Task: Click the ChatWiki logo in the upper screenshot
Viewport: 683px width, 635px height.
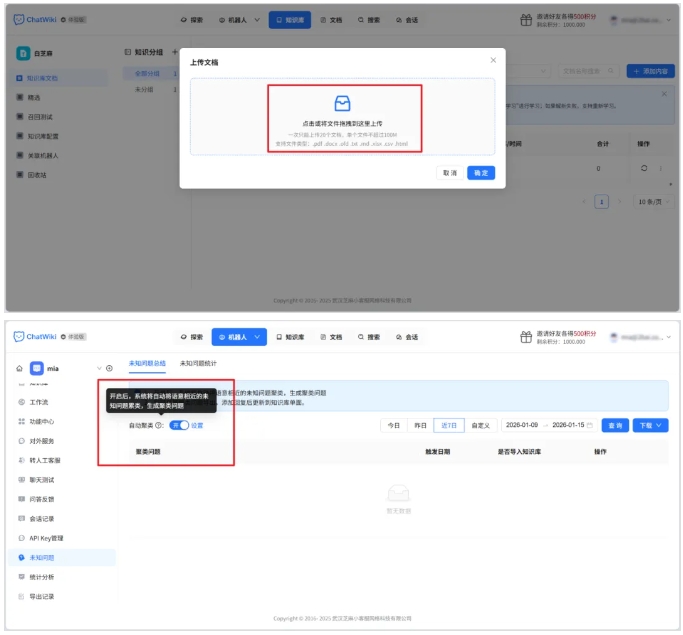Action: pos(35,20)
